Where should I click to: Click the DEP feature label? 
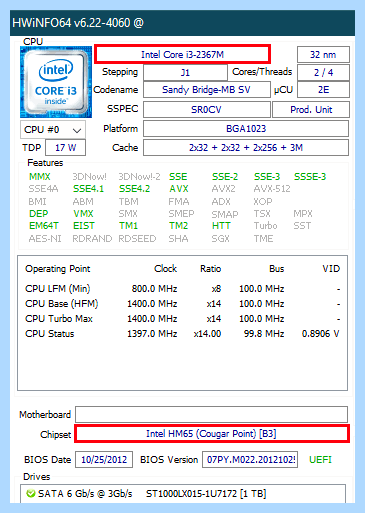[x=39, y=214]
